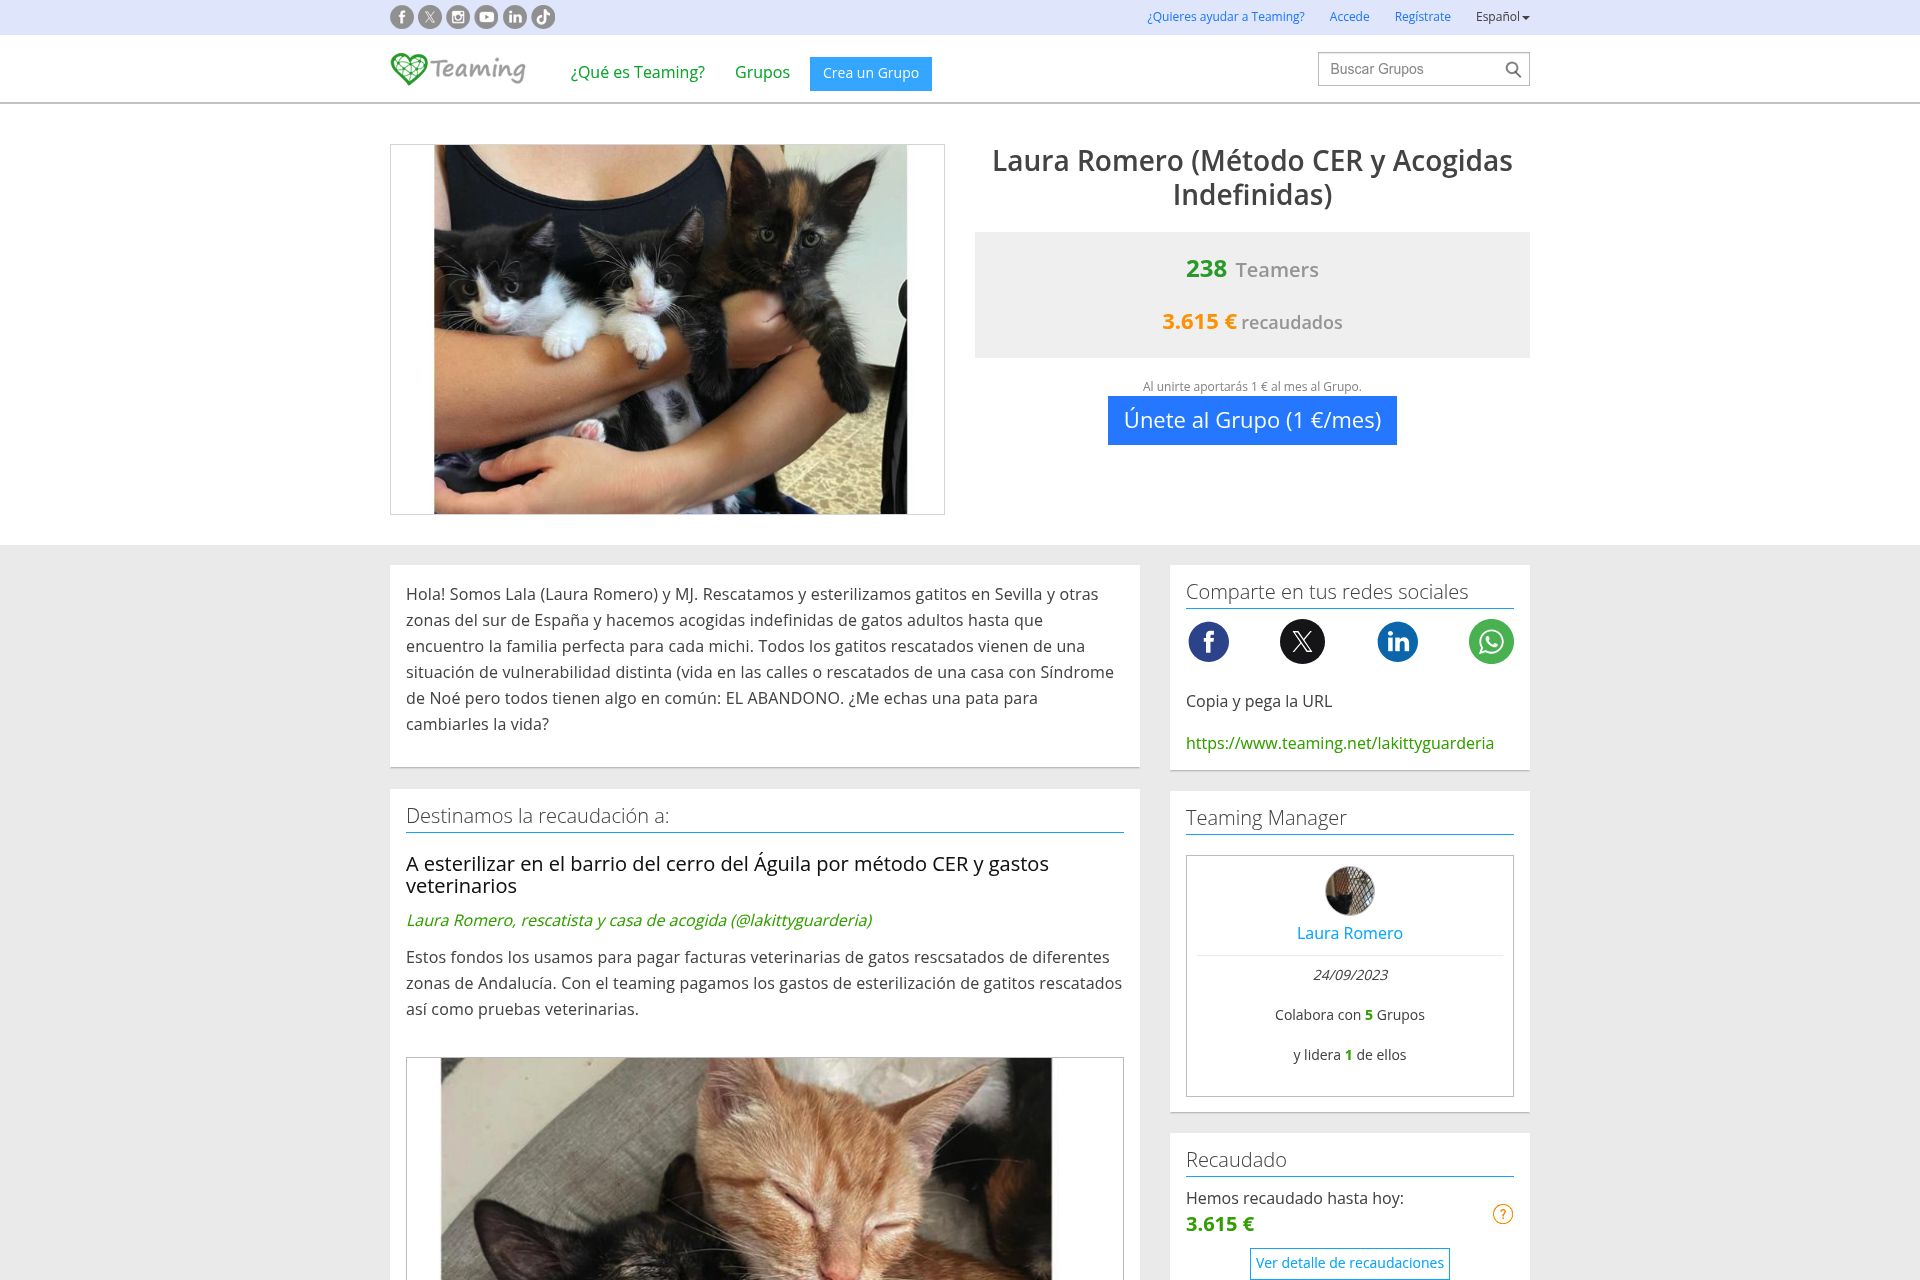This screenshot has height=1280, width=1920.
Task: Click Ver detalle de recaudaciones
Action: pyautogui.click(x=1350, y=1263)
